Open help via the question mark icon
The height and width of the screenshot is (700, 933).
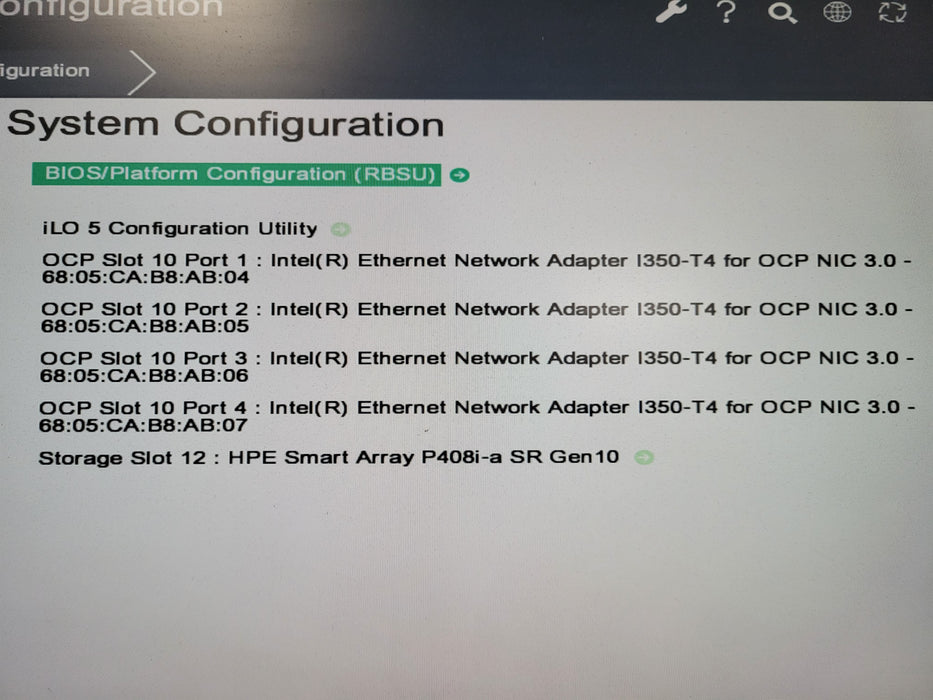pos(726,11)
